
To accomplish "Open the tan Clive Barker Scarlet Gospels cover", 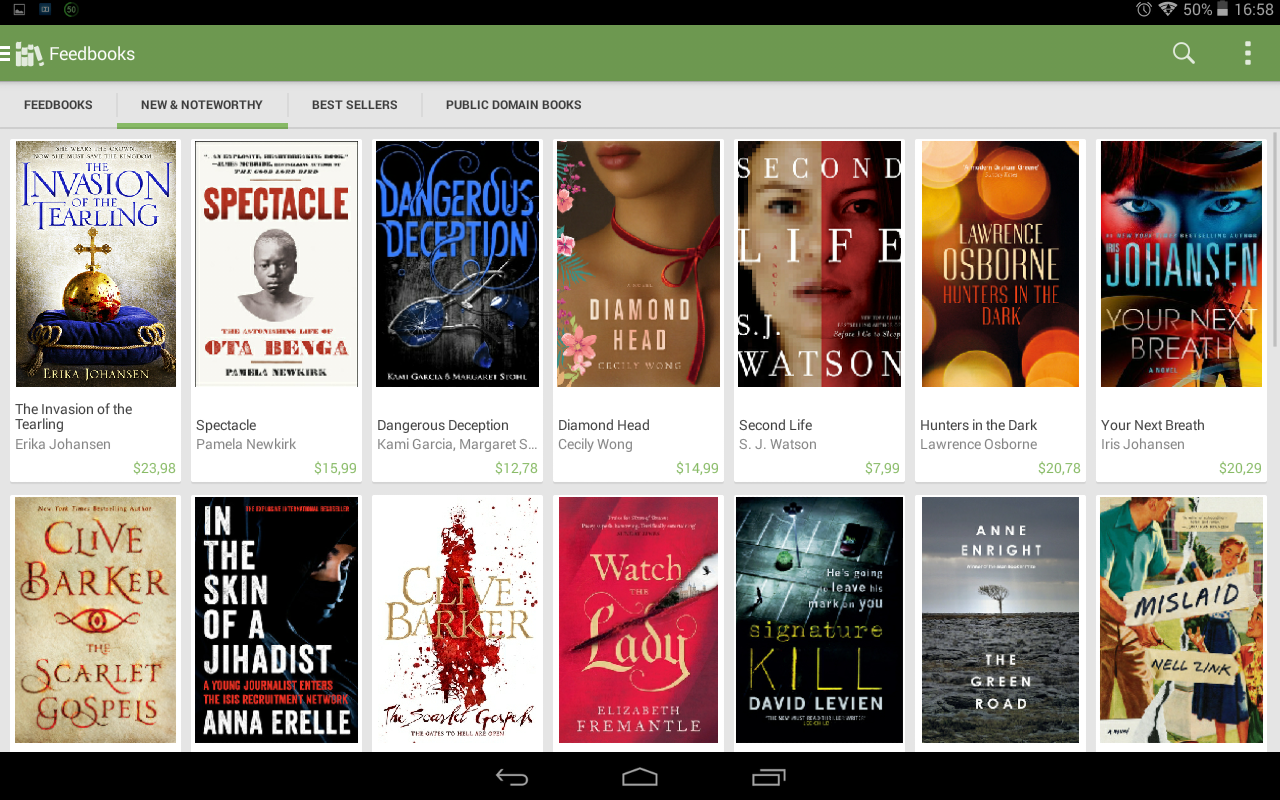I will pos(96,620).
